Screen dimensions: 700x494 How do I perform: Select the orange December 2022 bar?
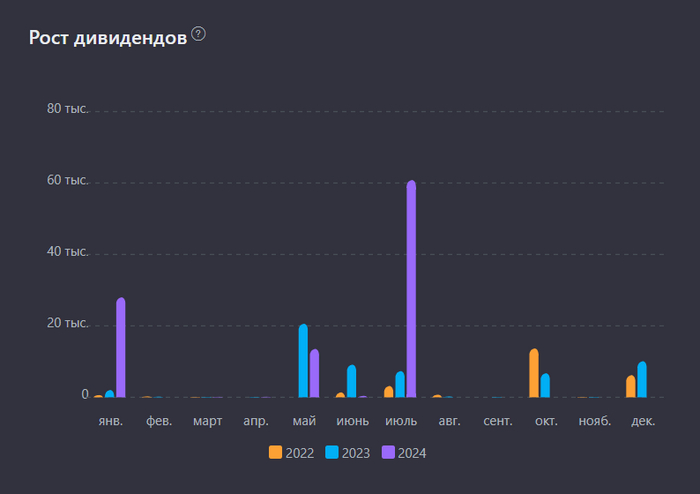coord(631,386)
